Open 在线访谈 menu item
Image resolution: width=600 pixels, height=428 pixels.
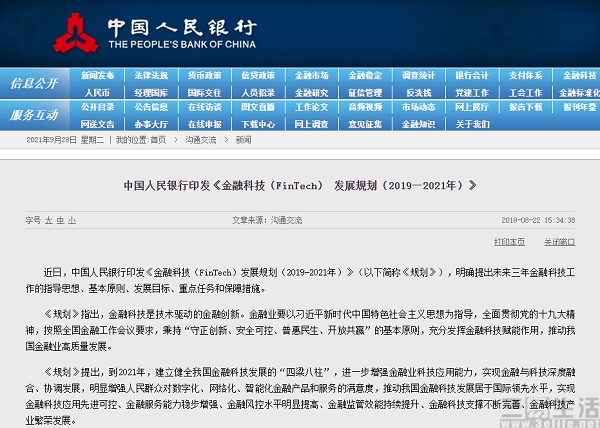click(x=204, y=107)
